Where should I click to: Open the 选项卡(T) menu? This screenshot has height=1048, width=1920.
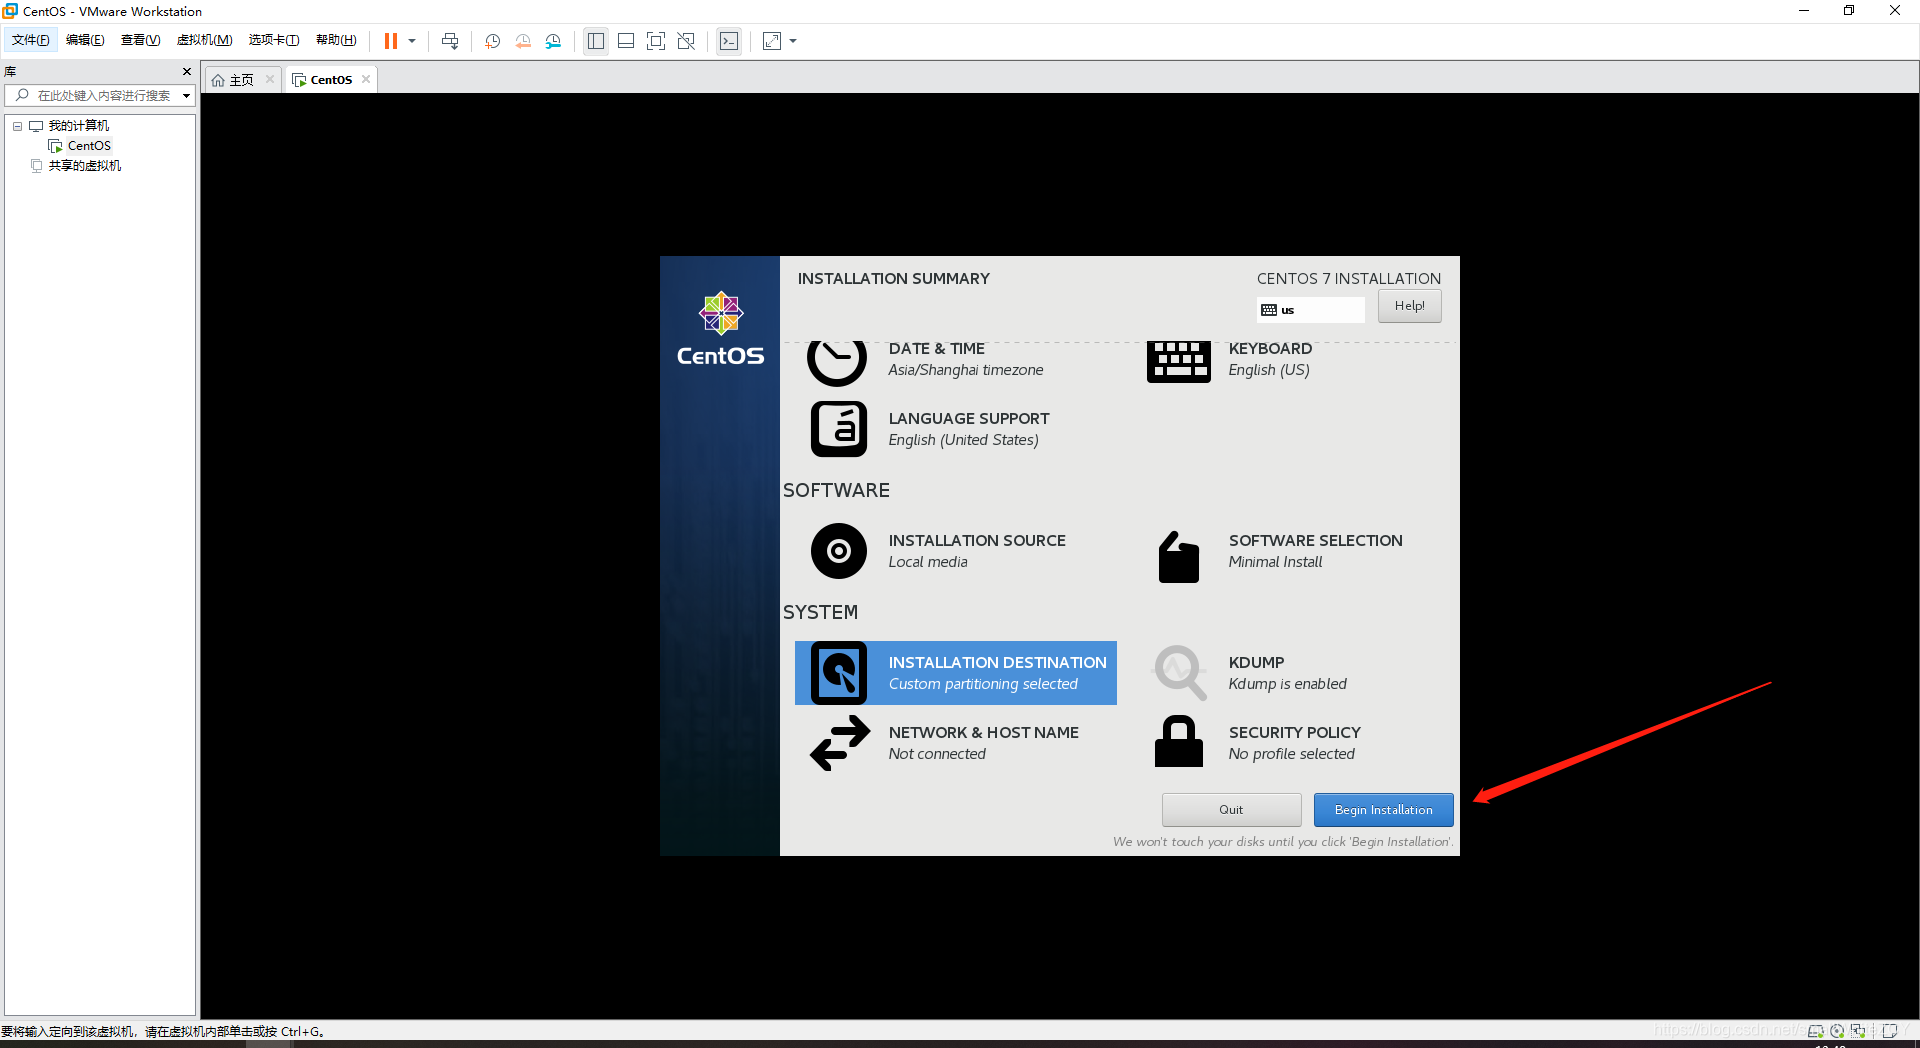[x=274, y=40]
